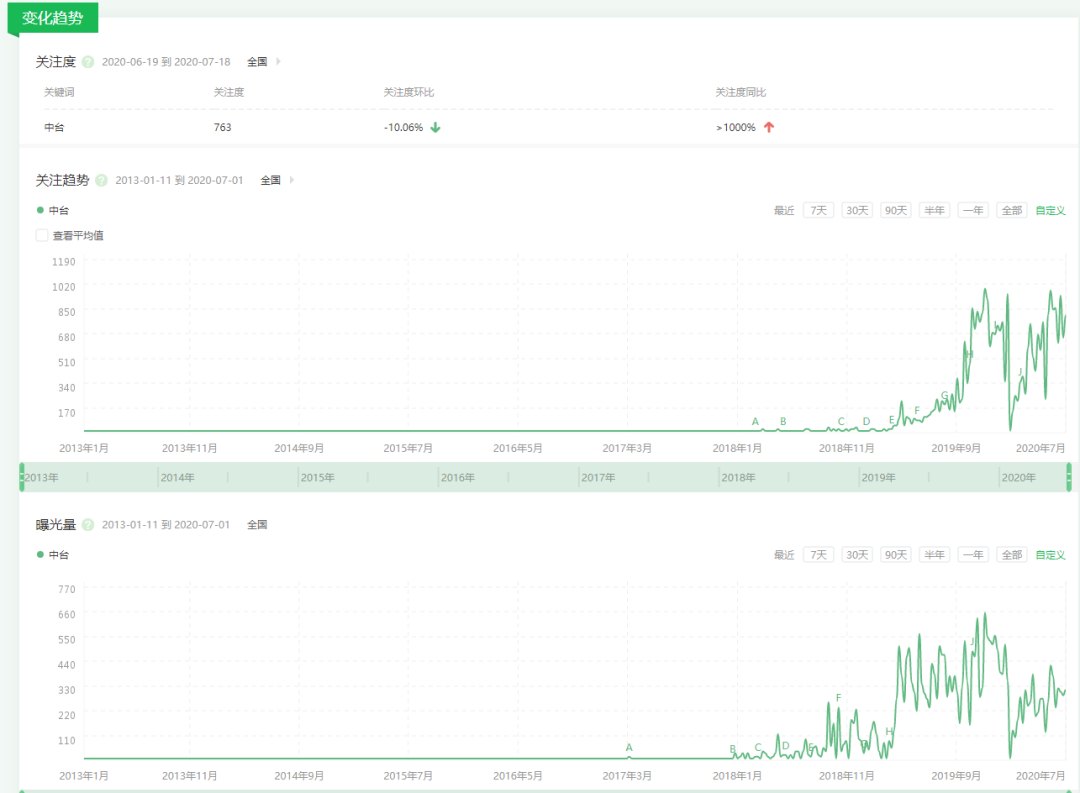Click marker H on the 关注趋势 chart

(x=968, y=354)
